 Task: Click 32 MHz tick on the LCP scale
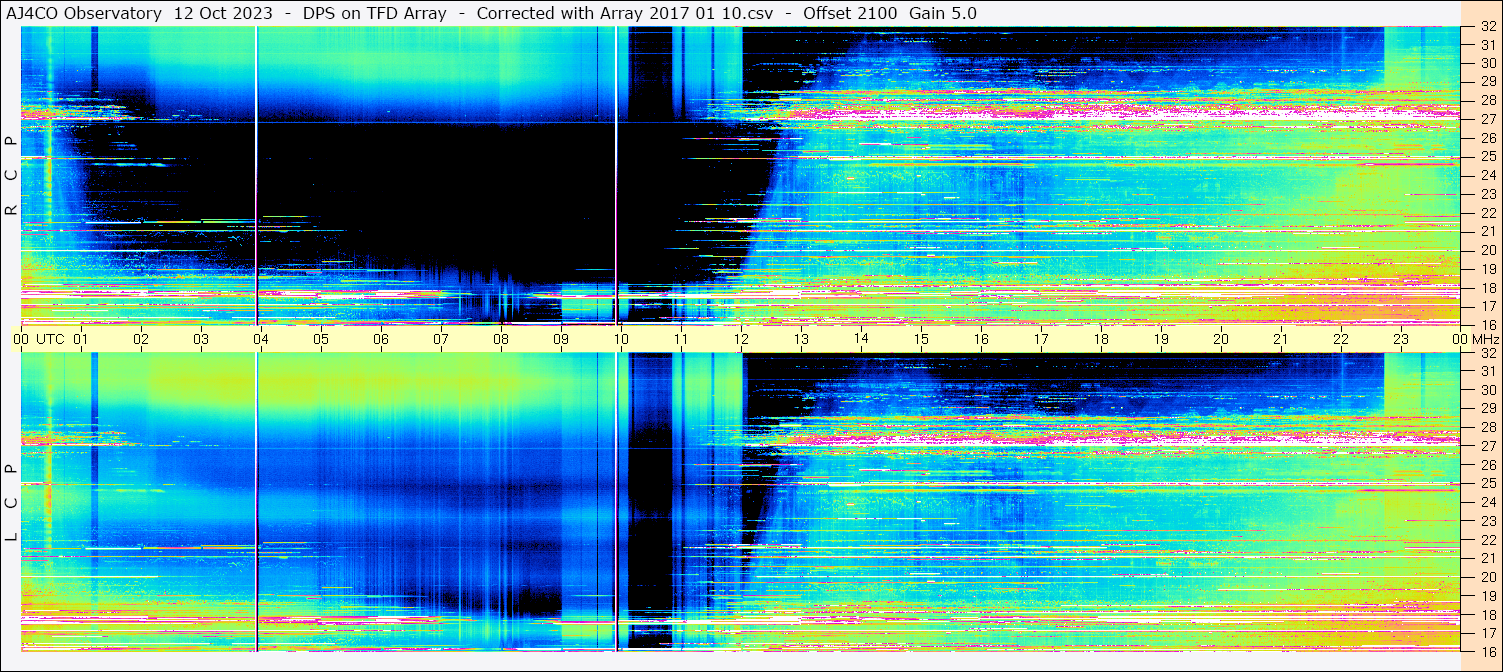(1487, 353)
